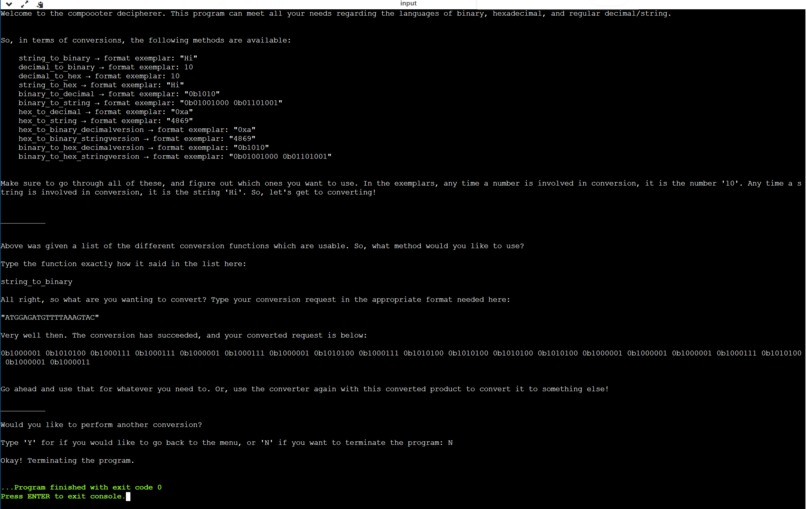This screenshot has height=509, width=806.
Task: Click 'Okay! Terminating the program.' line
Action: click(x=67, y=461)
